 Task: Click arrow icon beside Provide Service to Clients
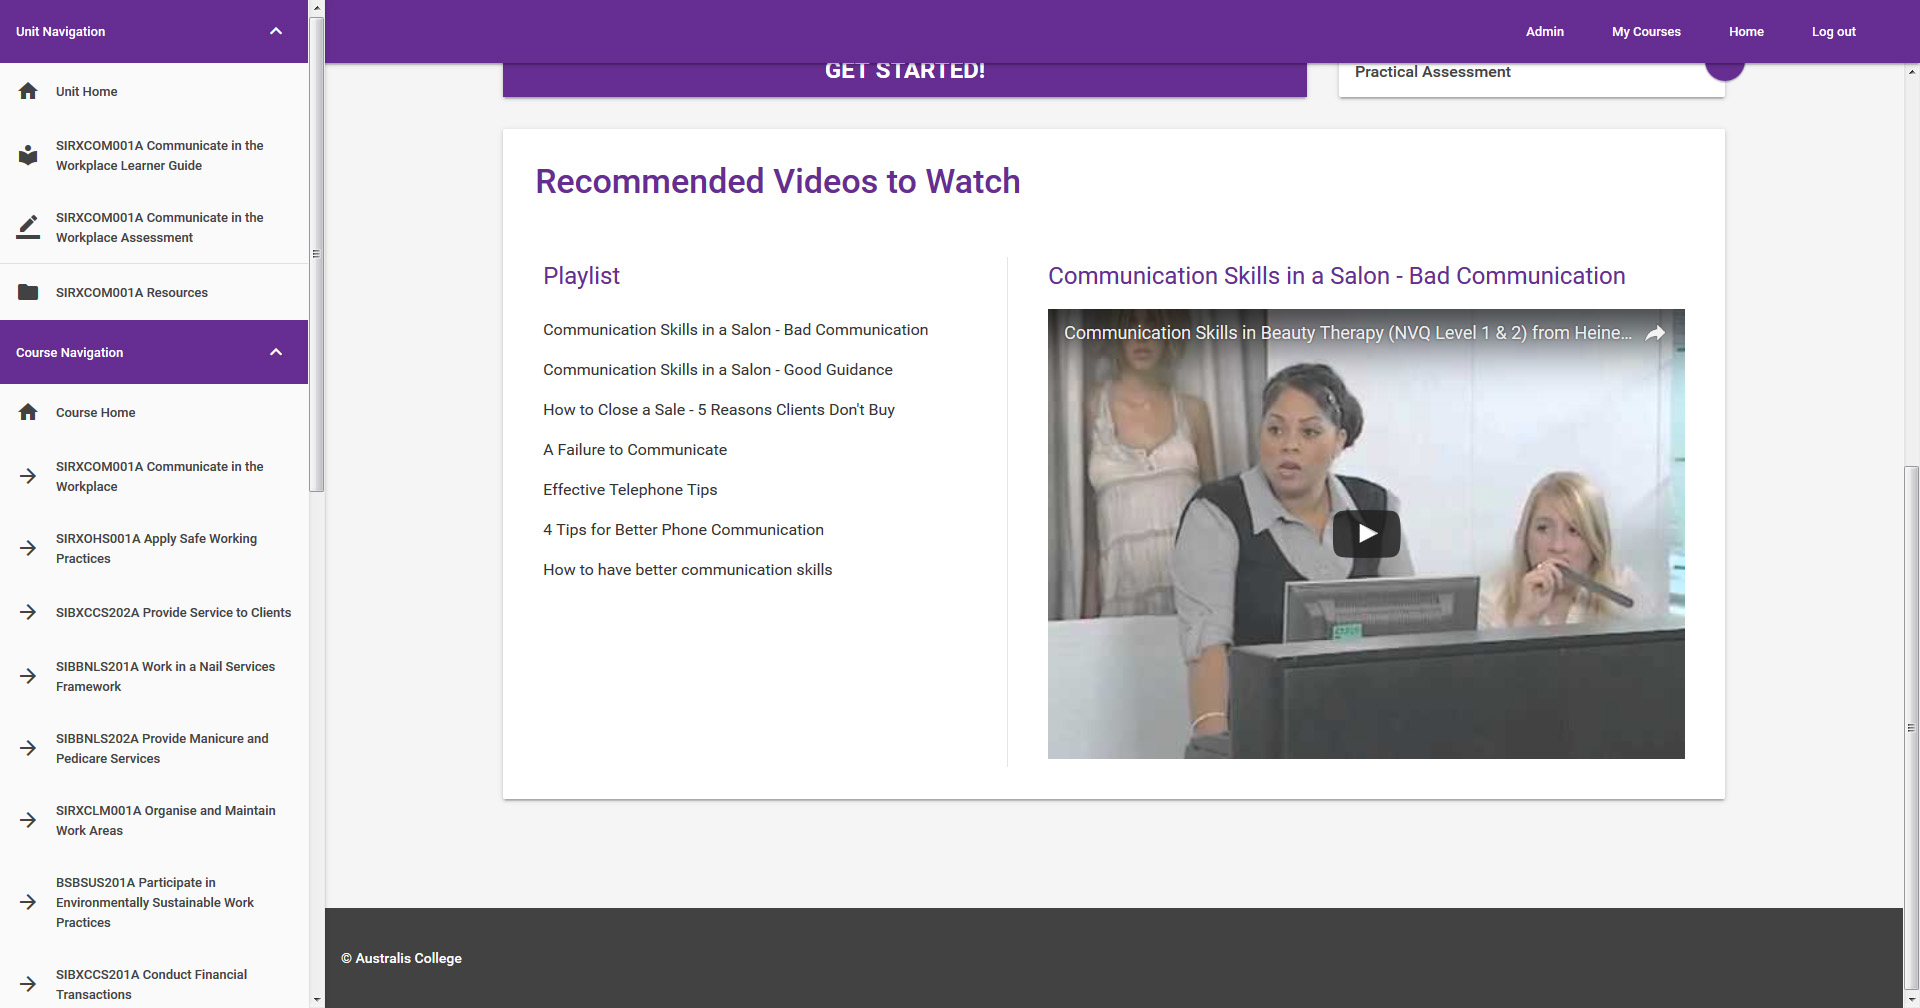[28, 612]
